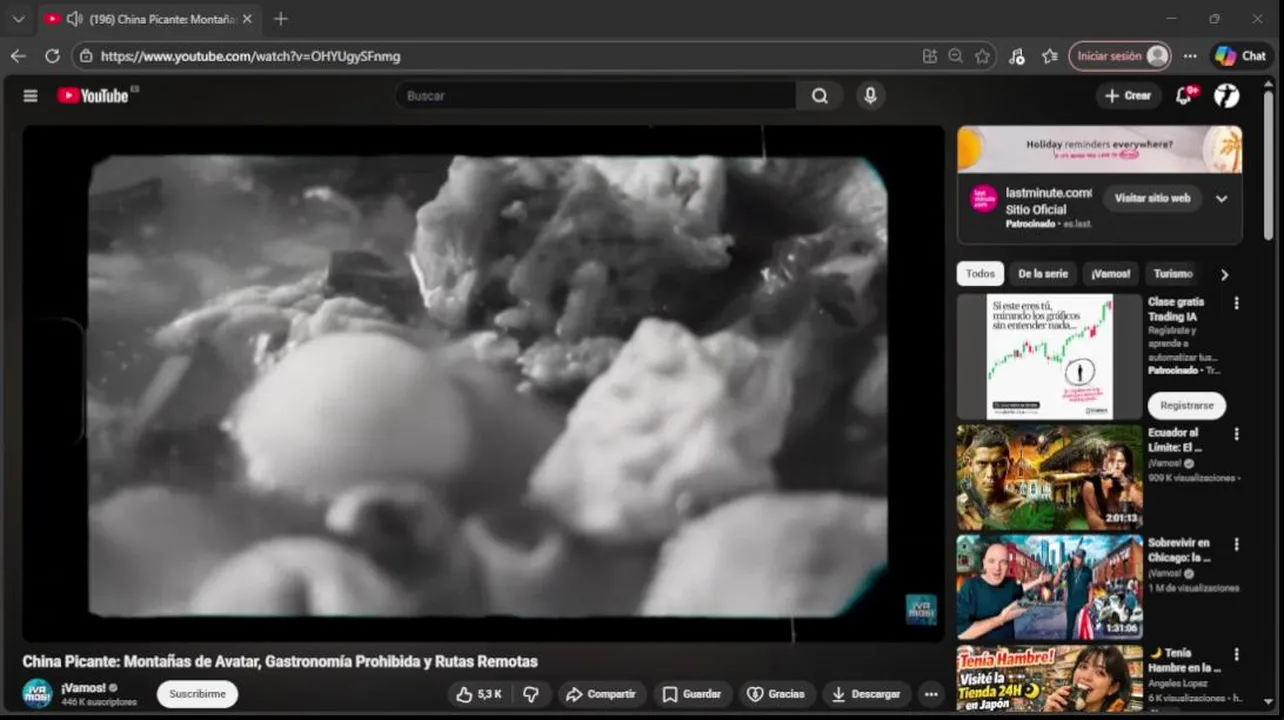Viewport: 1284px width, 720px height.
Task: Mute tab via speaker icon
Action: [74, 19]
